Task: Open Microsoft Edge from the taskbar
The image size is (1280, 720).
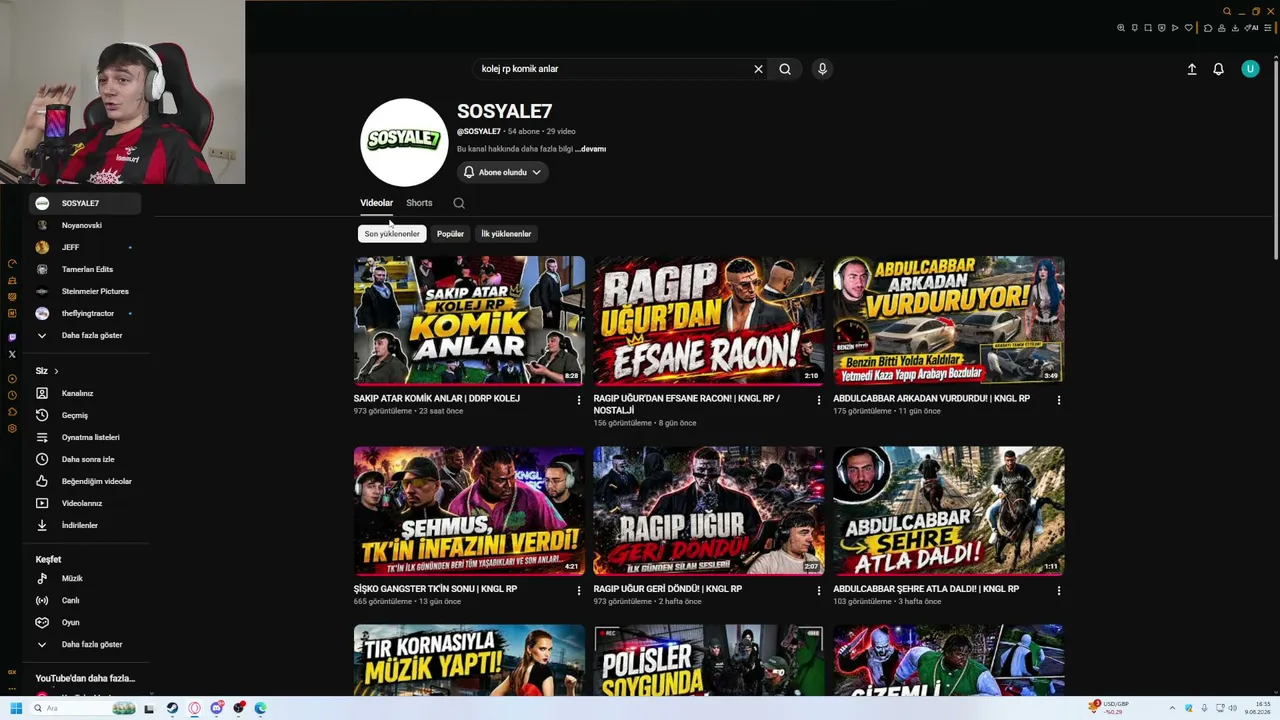Action: (x=260, y=708)
